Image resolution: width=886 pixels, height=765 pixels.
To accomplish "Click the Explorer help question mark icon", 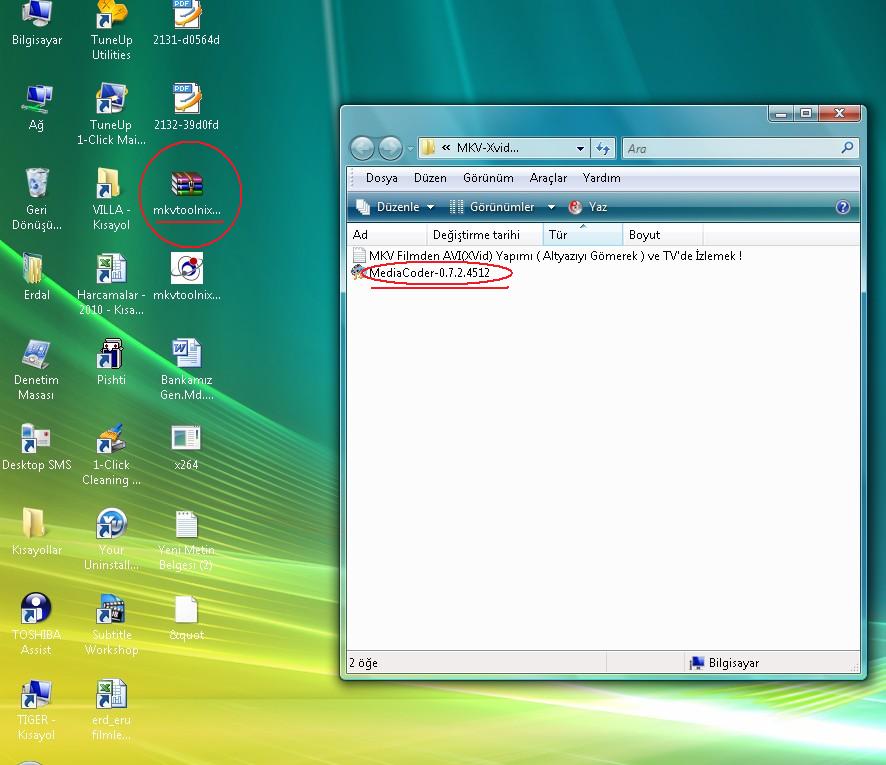I will coord(842,207).
